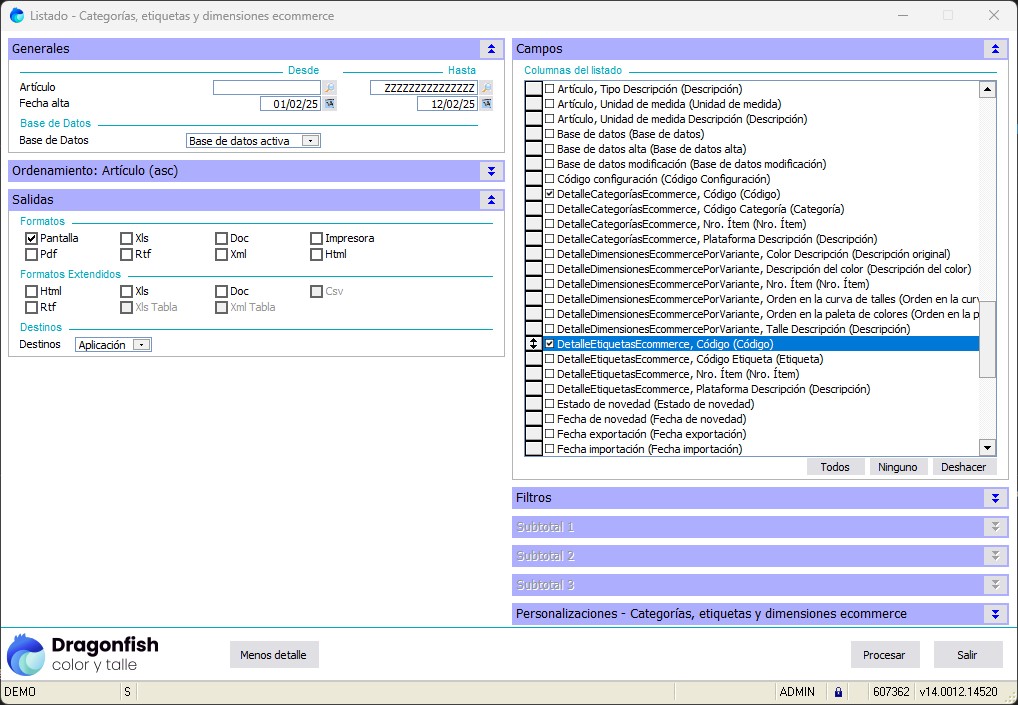This screenshot has width=1018, height=705.
Task: Click the Todos button to select all columns
Action: [x=835, y=467]
